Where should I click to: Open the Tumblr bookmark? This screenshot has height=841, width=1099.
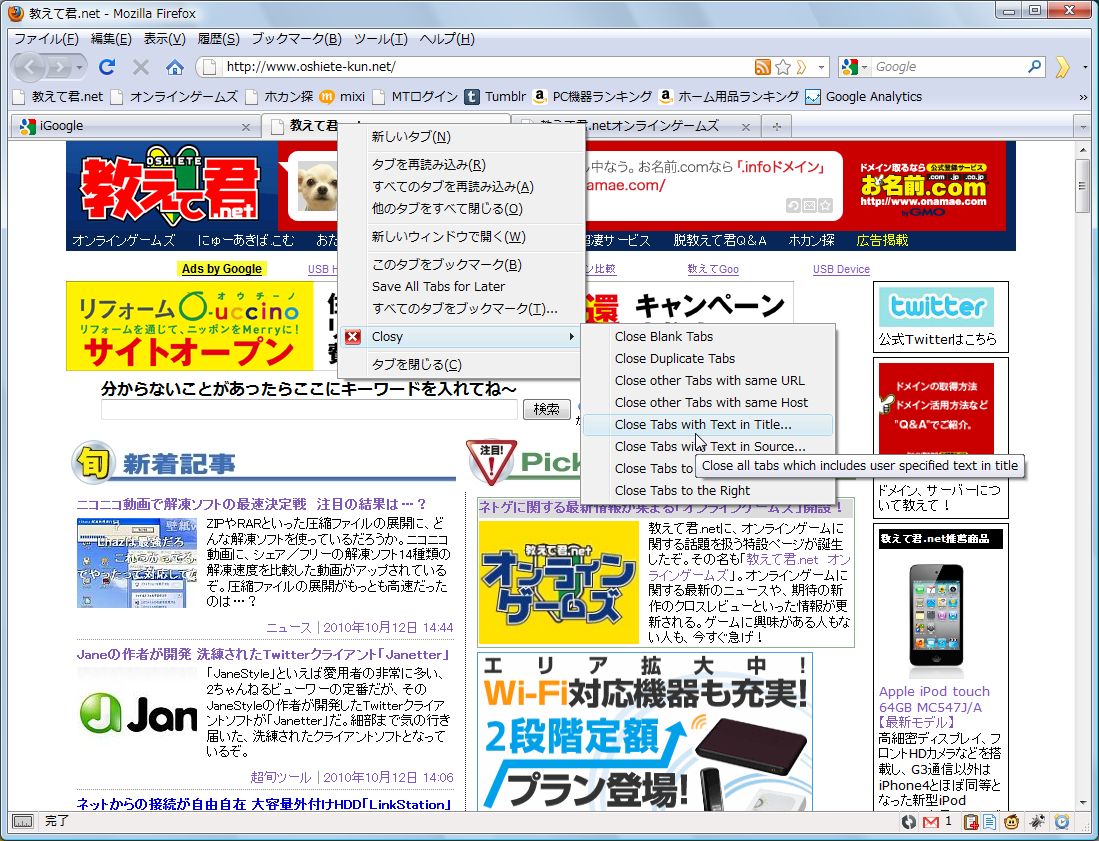[x=496, y=97]
